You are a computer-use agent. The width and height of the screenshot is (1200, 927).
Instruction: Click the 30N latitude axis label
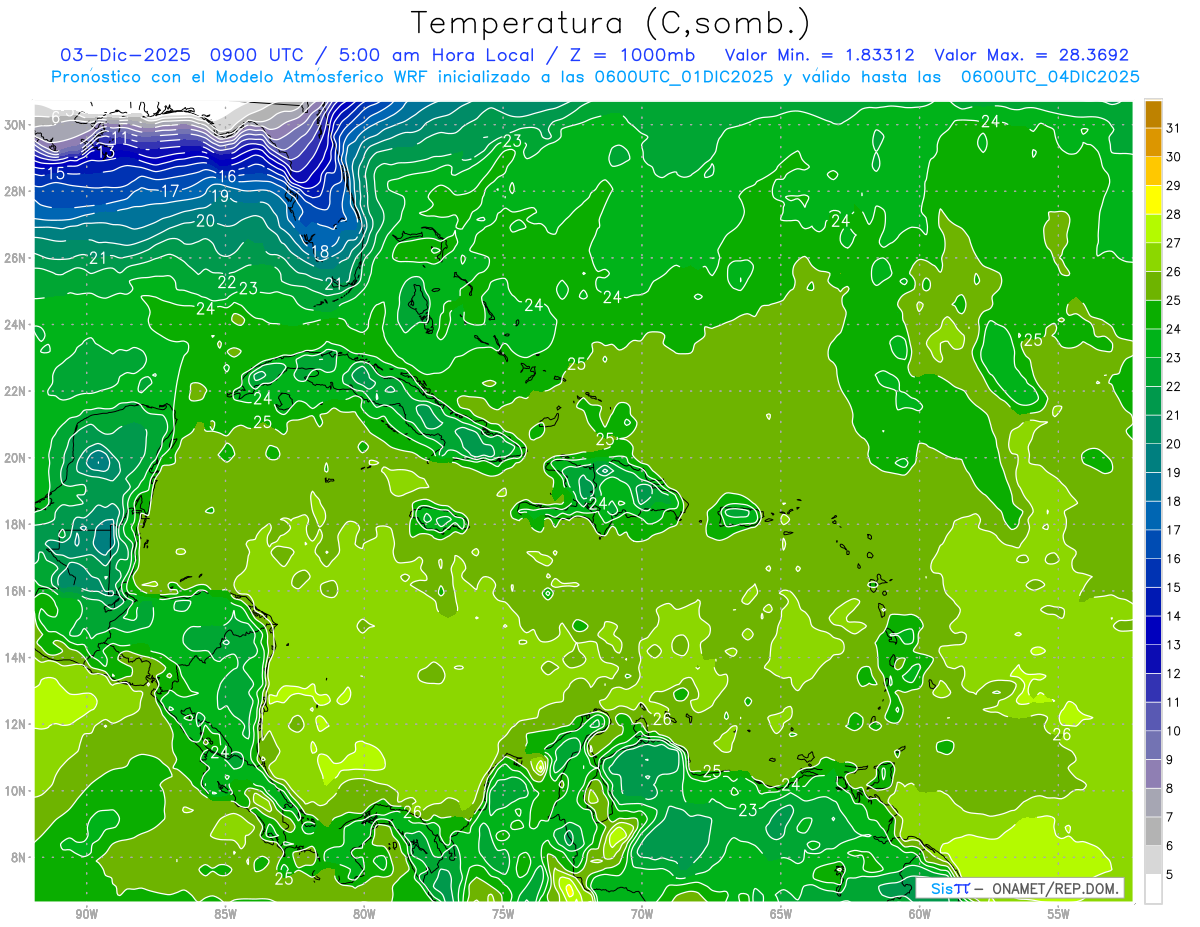pyautogui.click(x=16, y=124)
